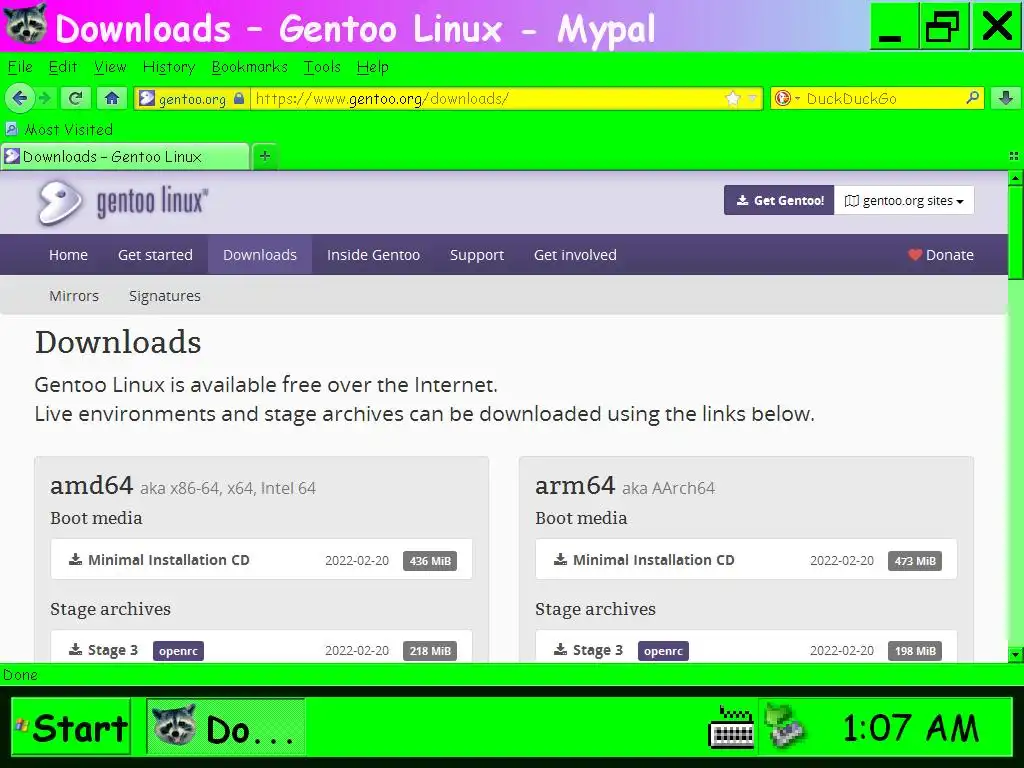The height and width of the screenshot is (768, 1024).
Task: Download amd64 Stage 3 openrc archive
Action: tap(261, 647)
